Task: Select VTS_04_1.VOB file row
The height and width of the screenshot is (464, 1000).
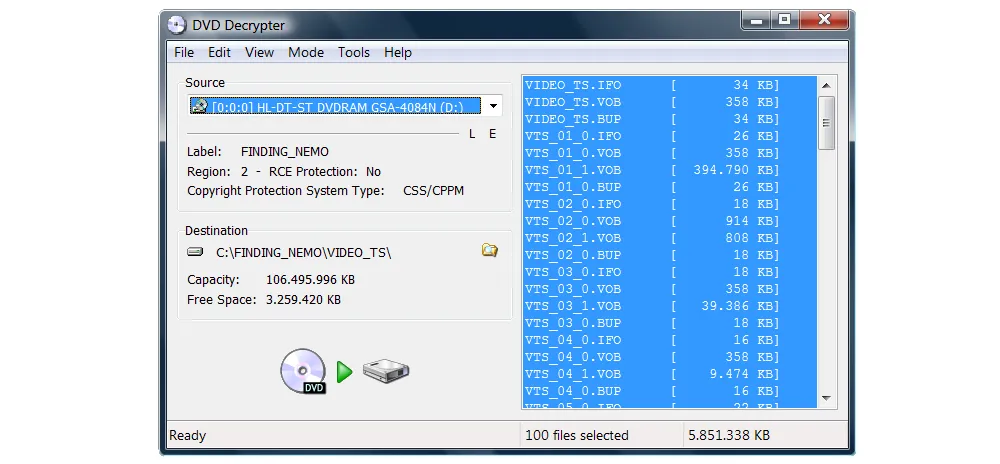Action: click(x=670, y=374)
